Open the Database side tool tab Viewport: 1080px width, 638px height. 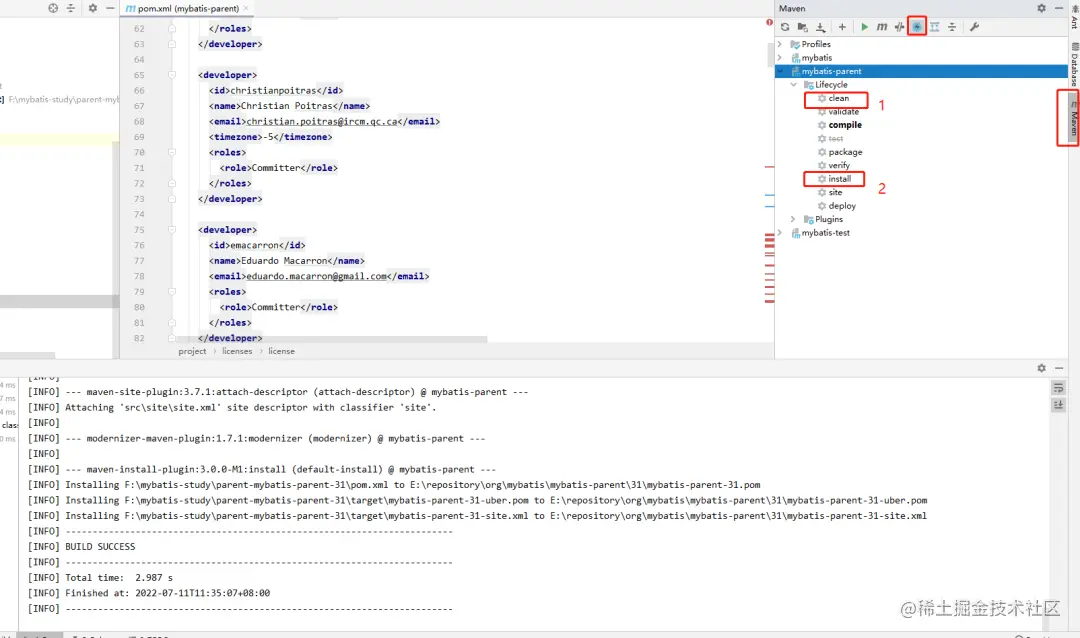[1073, 63]
